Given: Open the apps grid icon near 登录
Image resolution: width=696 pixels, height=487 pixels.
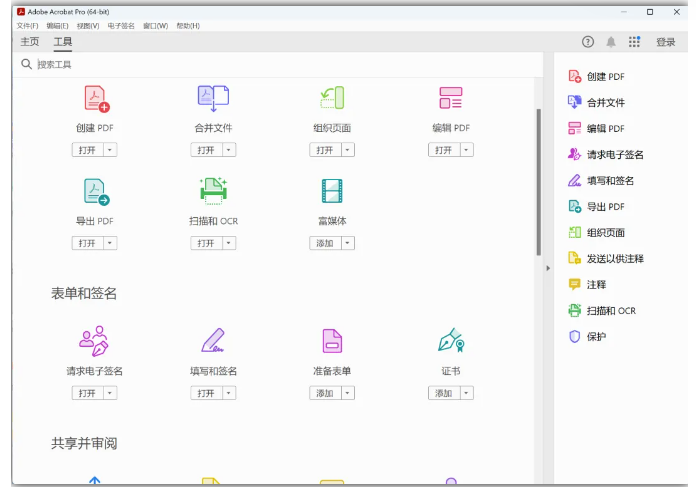Looking at the screenshot, I should (x=634, y=42).
